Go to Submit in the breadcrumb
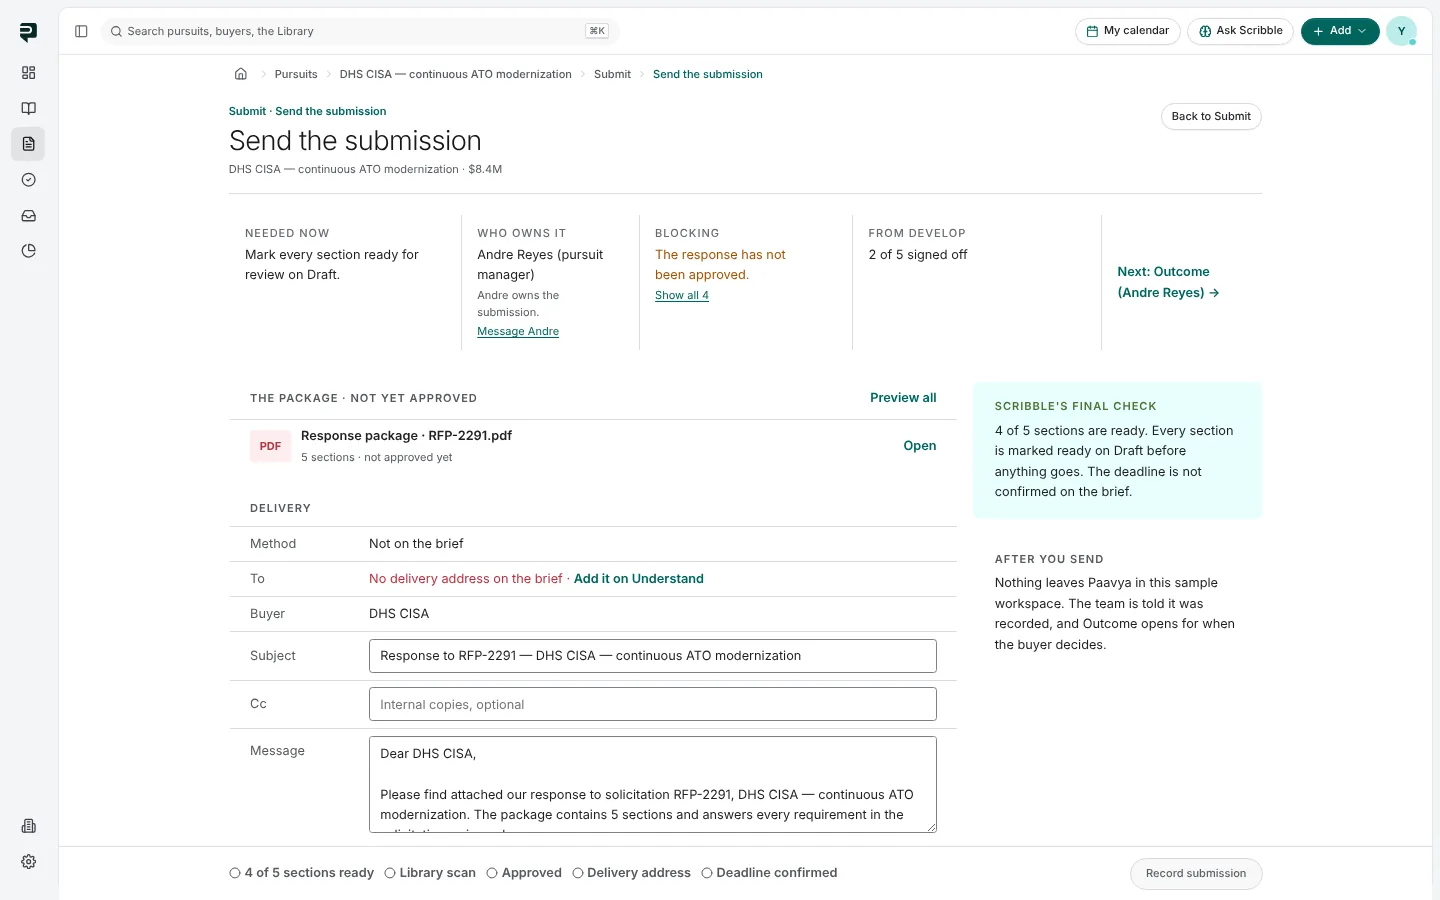This screenshot has height=900, width=1440. coord(612,74)
